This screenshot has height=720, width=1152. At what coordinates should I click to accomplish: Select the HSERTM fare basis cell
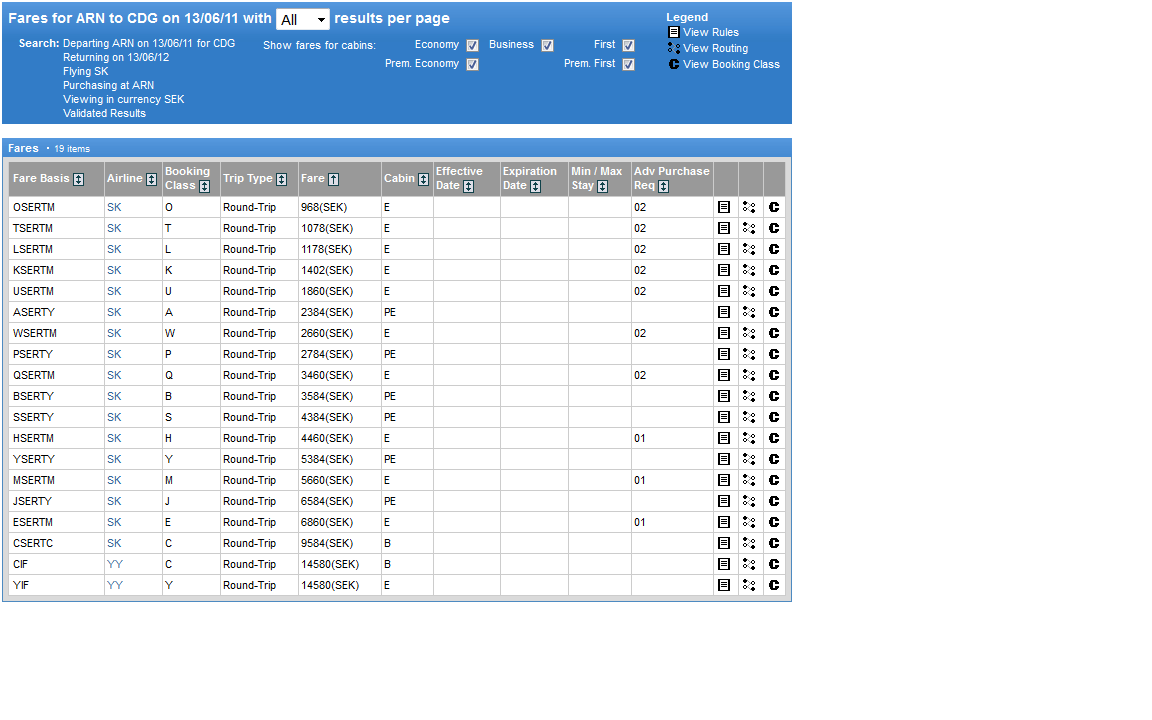[x=34, y=438]
